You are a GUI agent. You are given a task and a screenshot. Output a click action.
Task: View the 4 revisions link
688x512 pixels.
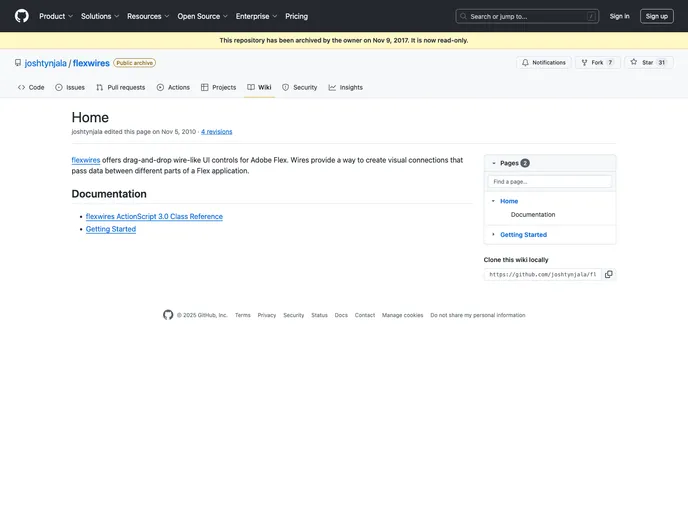(x=217, y=132)
